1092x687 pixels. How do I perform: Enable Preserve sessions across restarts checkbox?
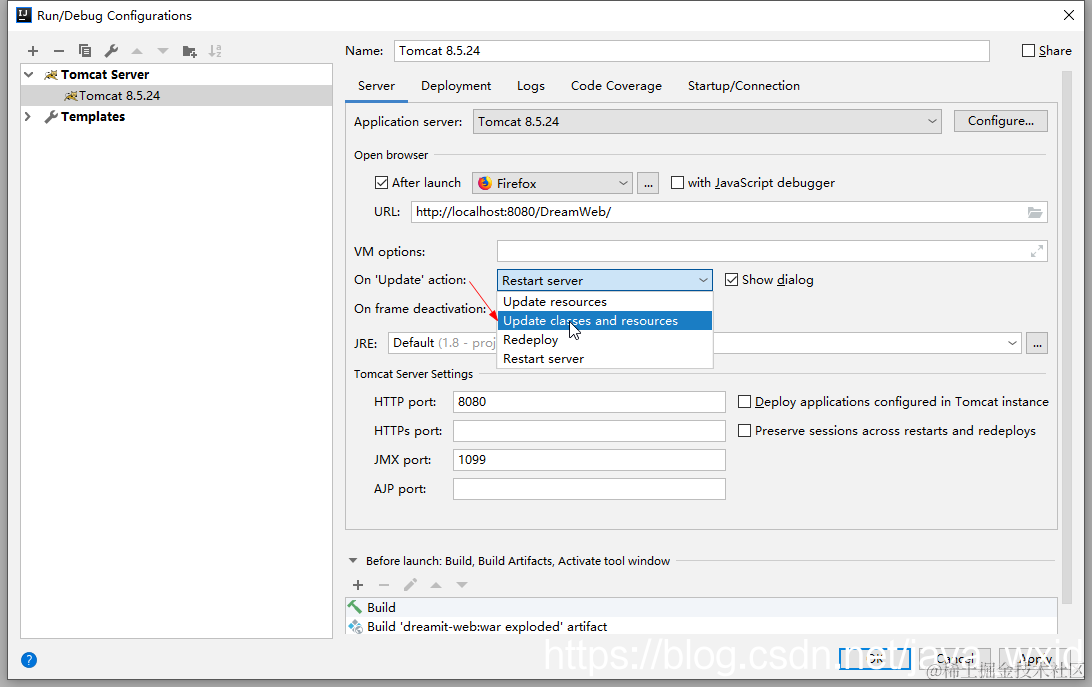[x=744, y=431]
